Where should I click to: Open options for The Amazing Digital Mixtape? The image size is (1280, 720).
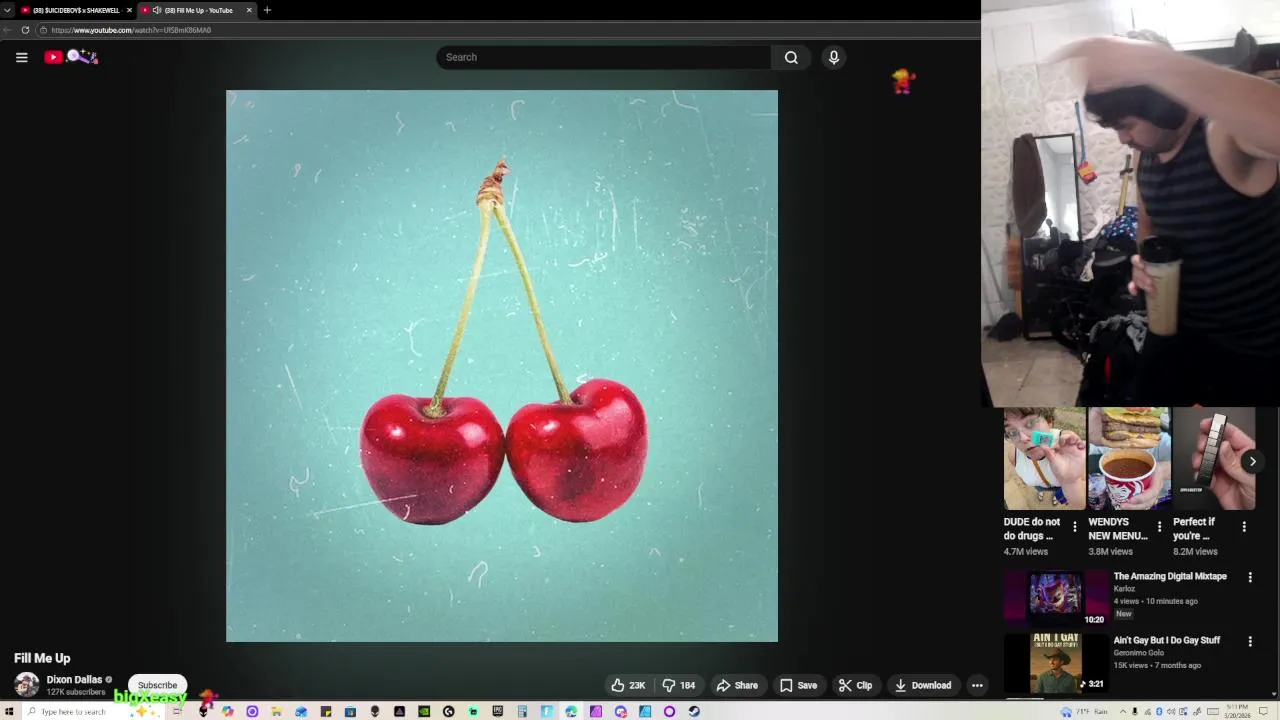[x=1250, y=577]
